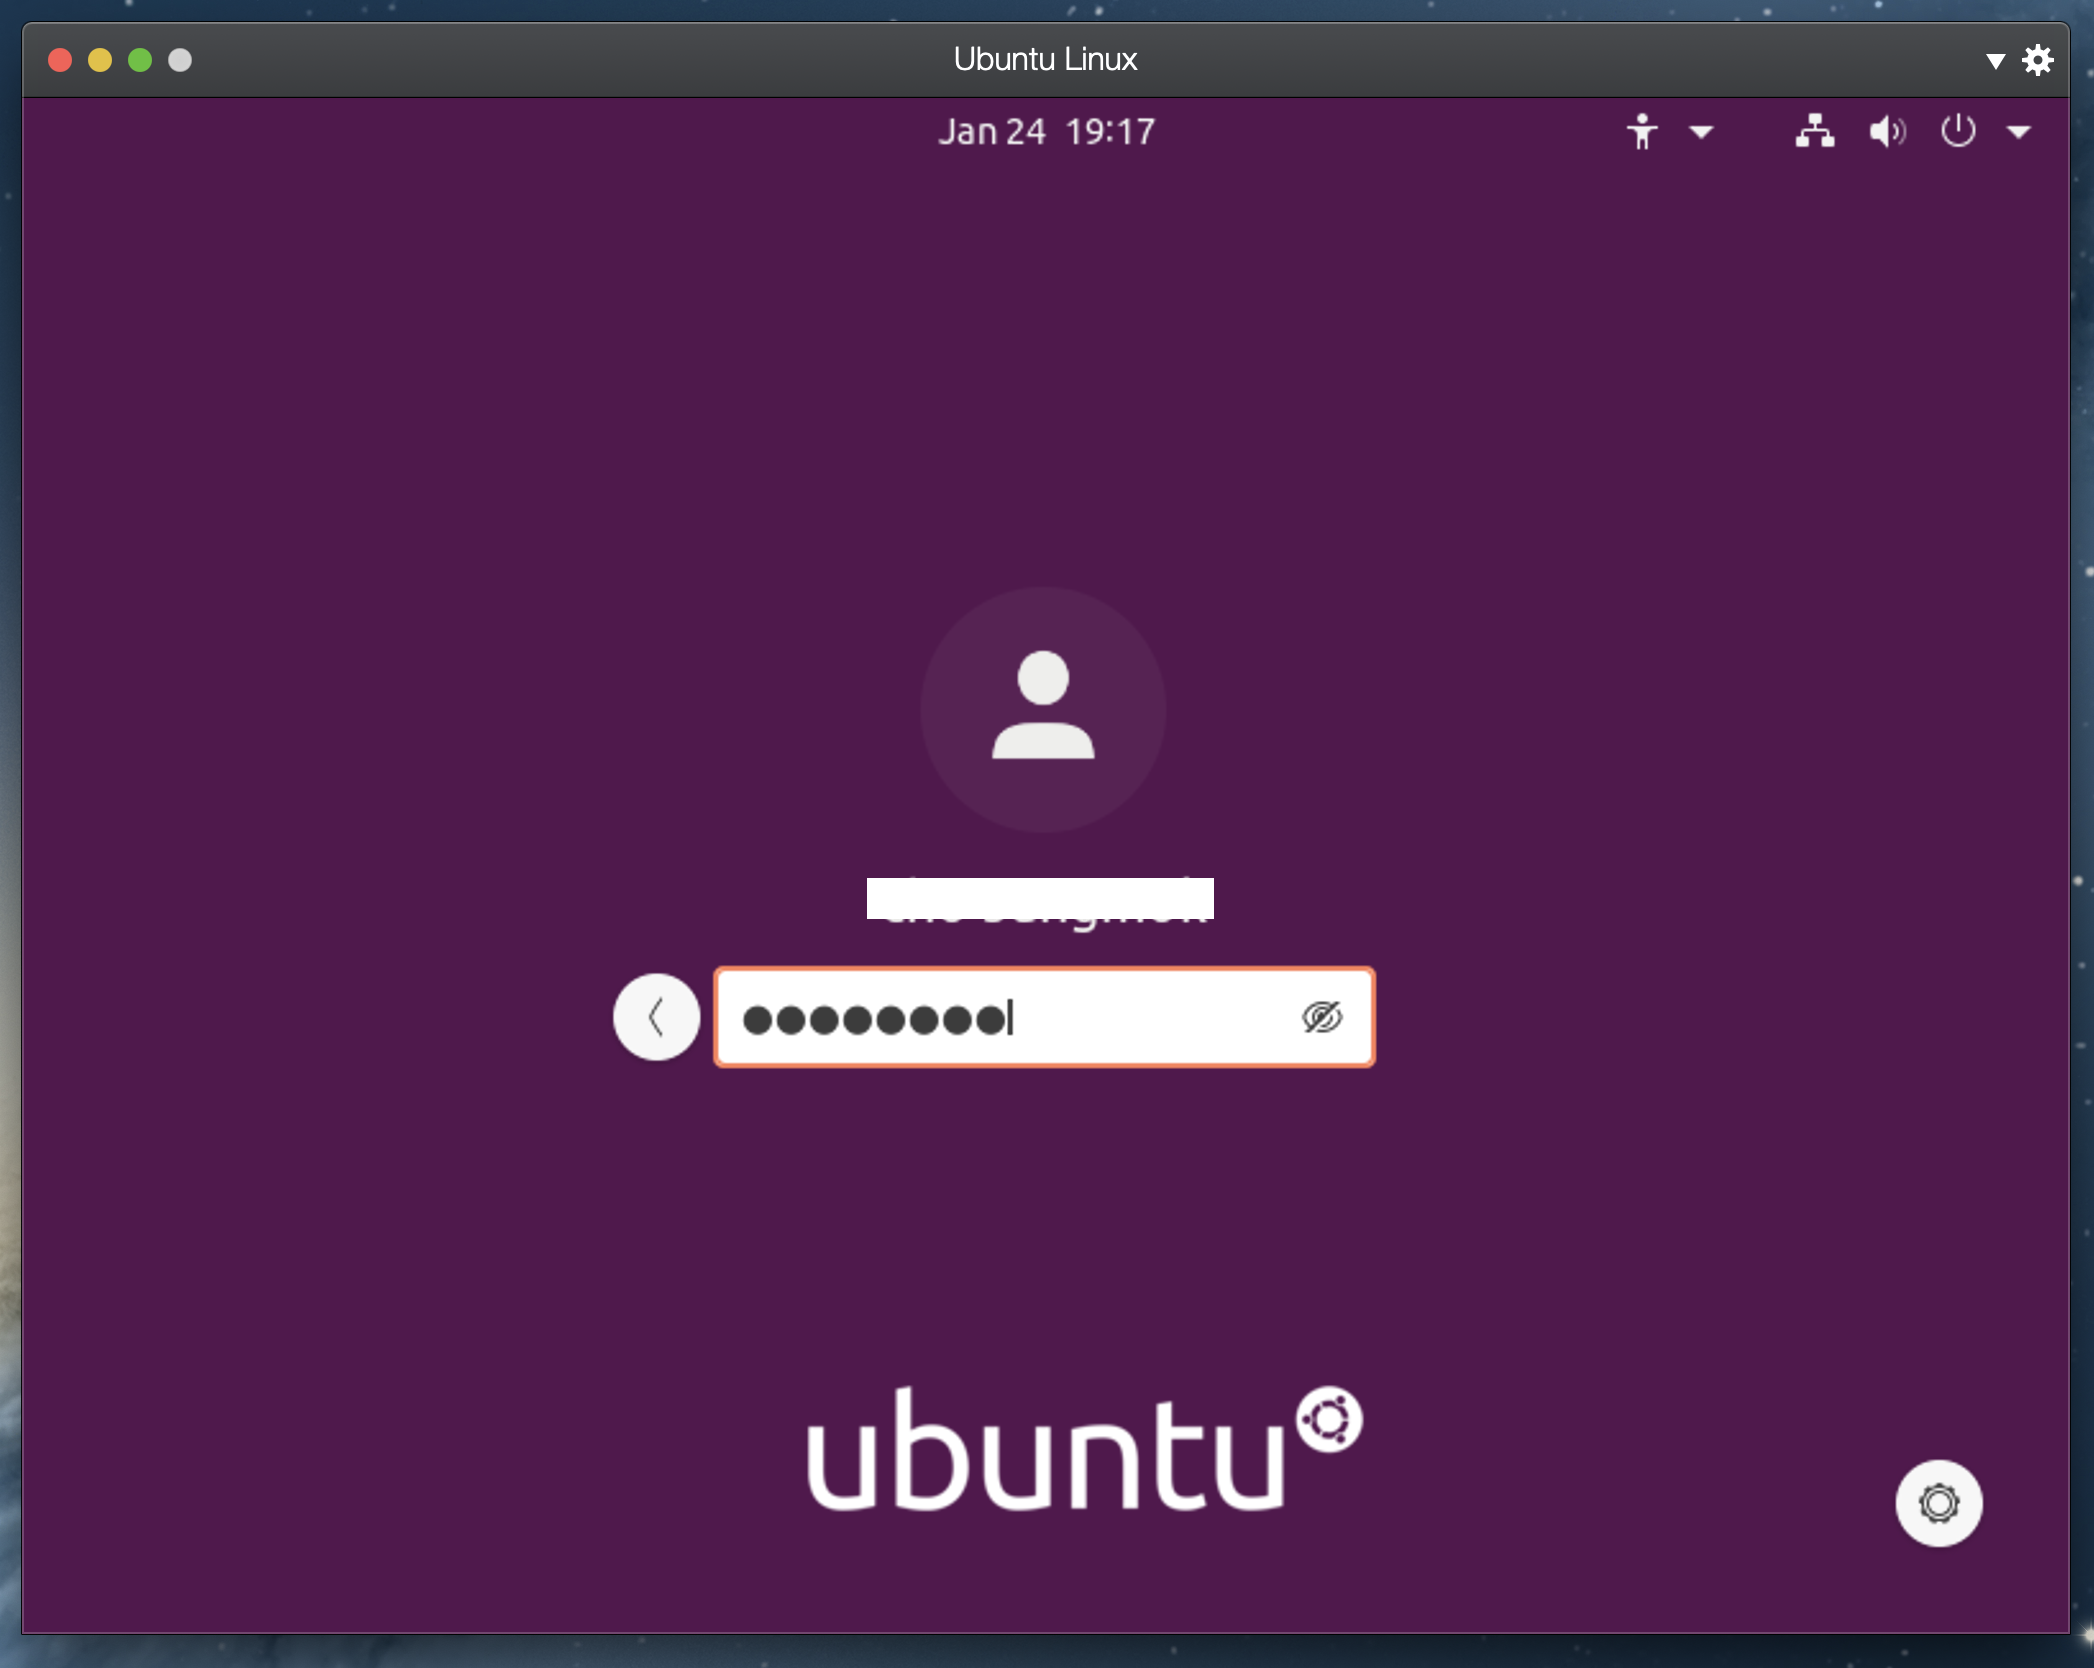Go back to the user list
Screen dimensions: 2094x1668
pos(656,1017)
